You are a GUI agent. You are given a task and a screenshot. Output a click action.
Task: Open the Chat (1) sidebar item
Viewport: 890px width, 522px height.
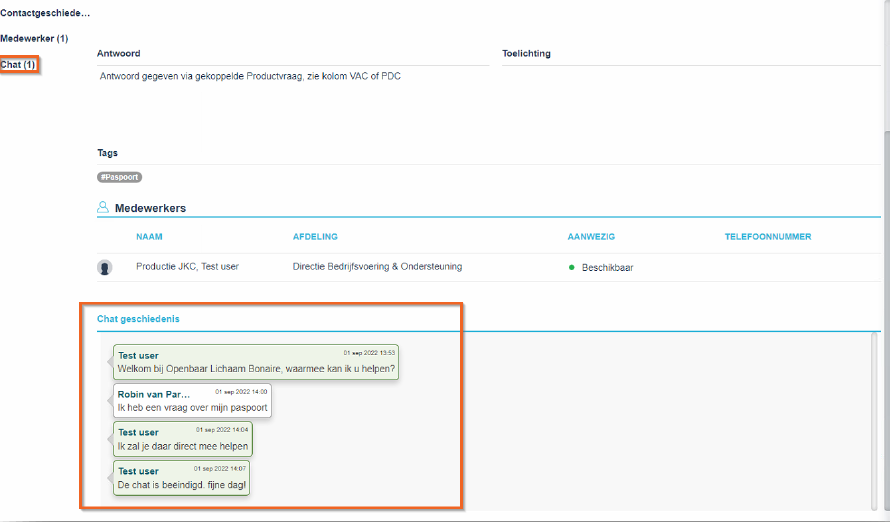click(x=18, y=65)
